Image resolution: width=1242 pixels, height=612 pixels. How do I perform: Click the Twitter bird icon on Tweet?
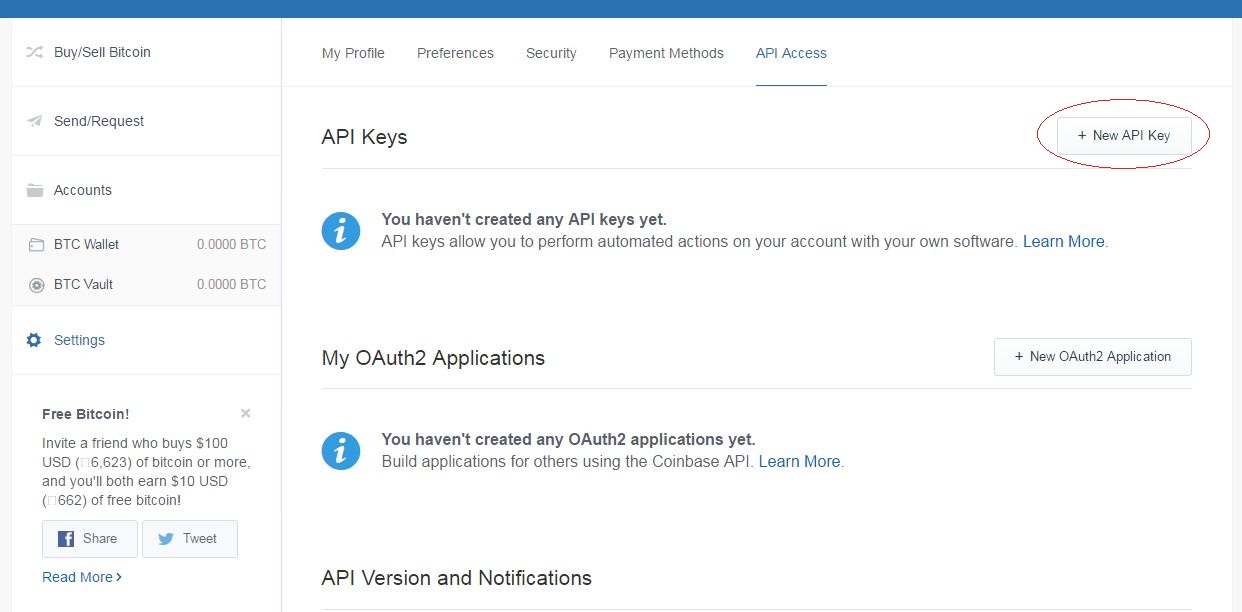[166, 539]
